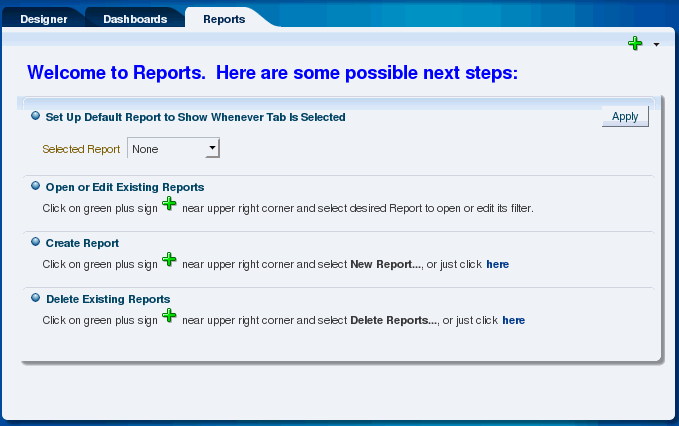Click 'here' link to delete reports
The height and width of the screenshot is (426, 679).
514,320
